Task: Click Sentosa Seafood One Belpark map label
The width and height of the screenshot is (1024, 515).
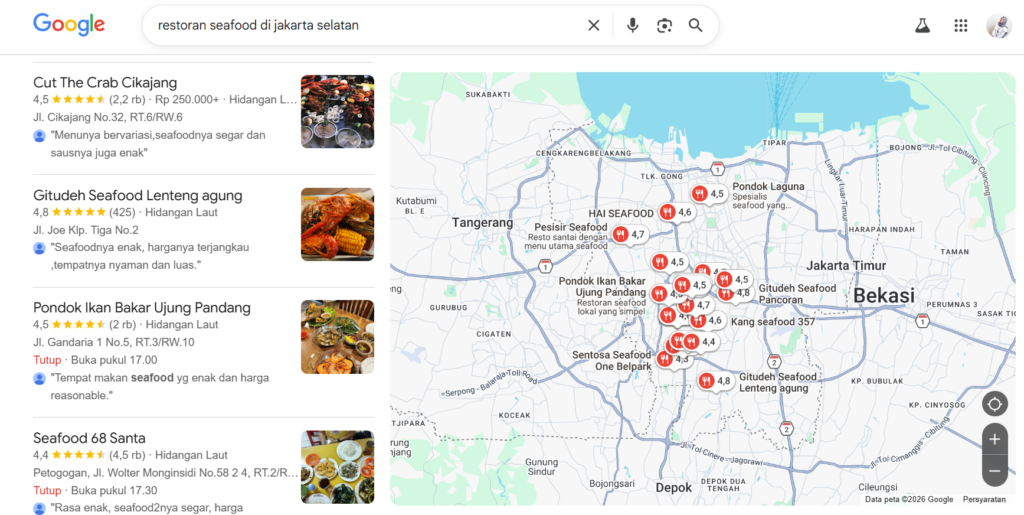Action: pyautogui.click(x=612, y=360)
